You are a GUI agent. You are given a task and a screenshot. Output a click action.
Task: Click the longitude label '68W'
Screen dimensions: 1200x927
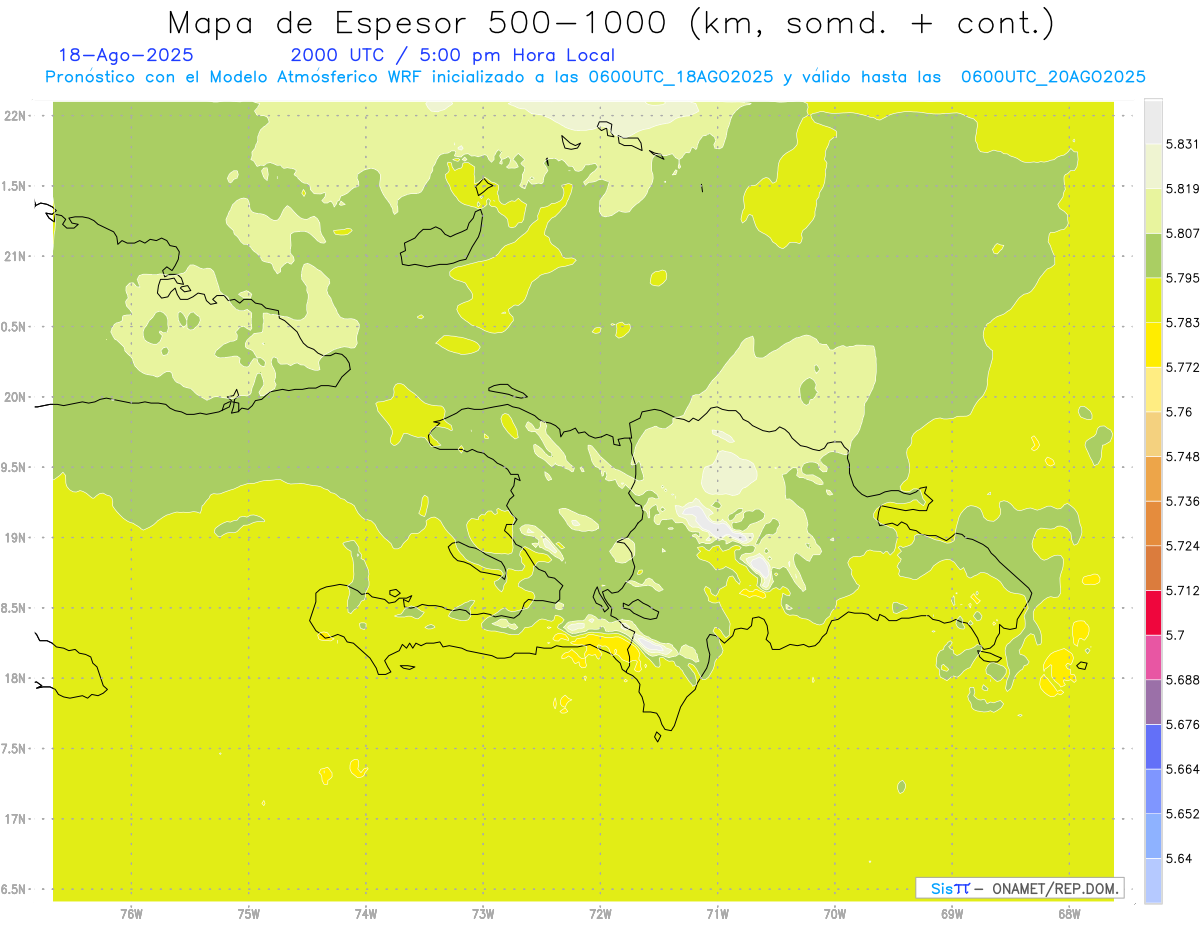1069,914
